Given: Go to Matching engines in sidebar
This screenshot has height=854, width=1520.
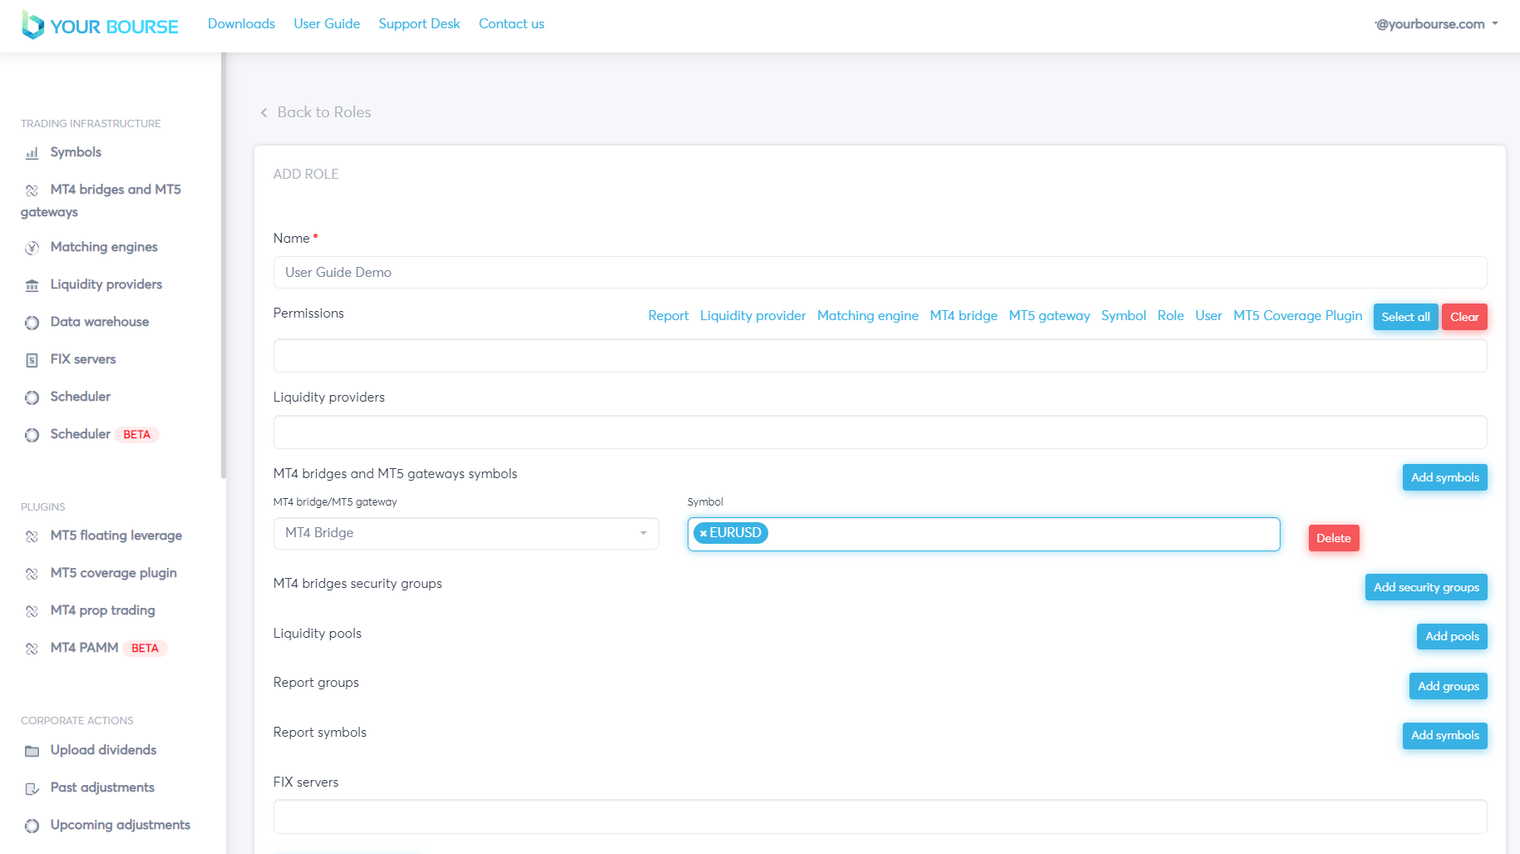Looking at the screenshot, I should [104, 247].
